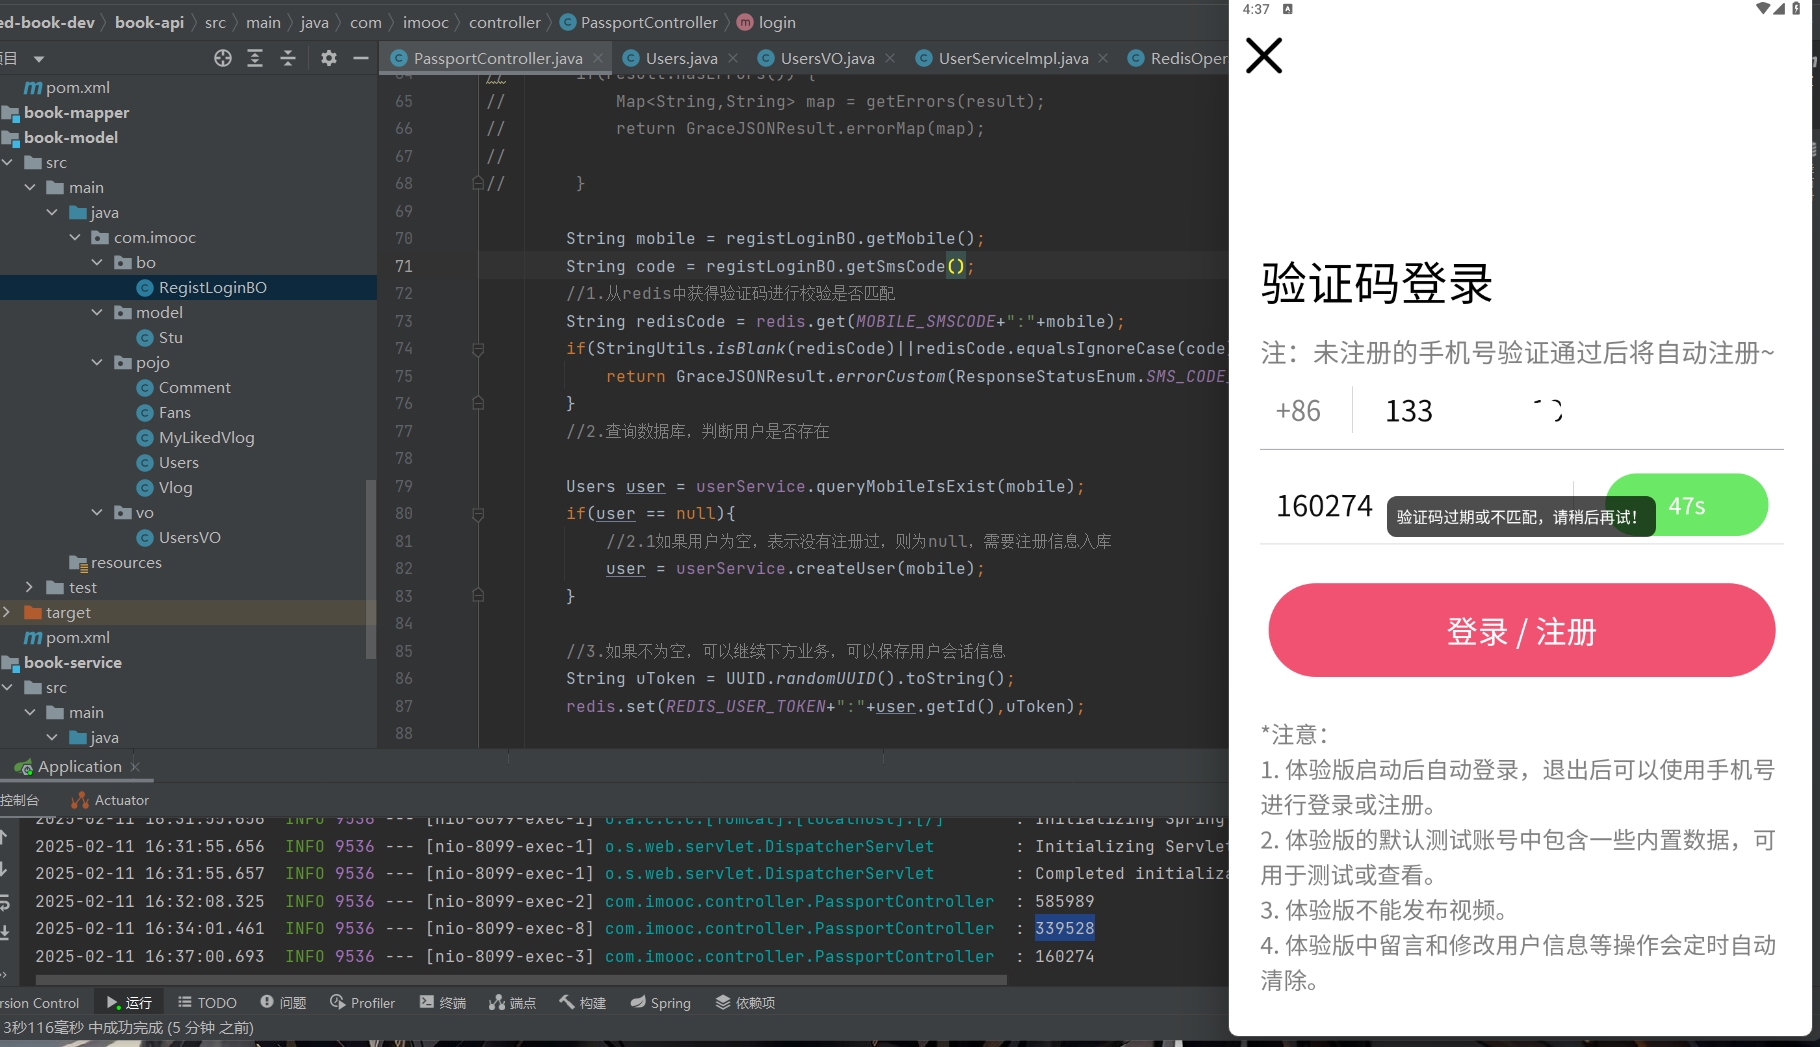This screenshot has height=1047, width=1820.
Task: Click the select opened file crosshair icon
Action: click(223, 58)
